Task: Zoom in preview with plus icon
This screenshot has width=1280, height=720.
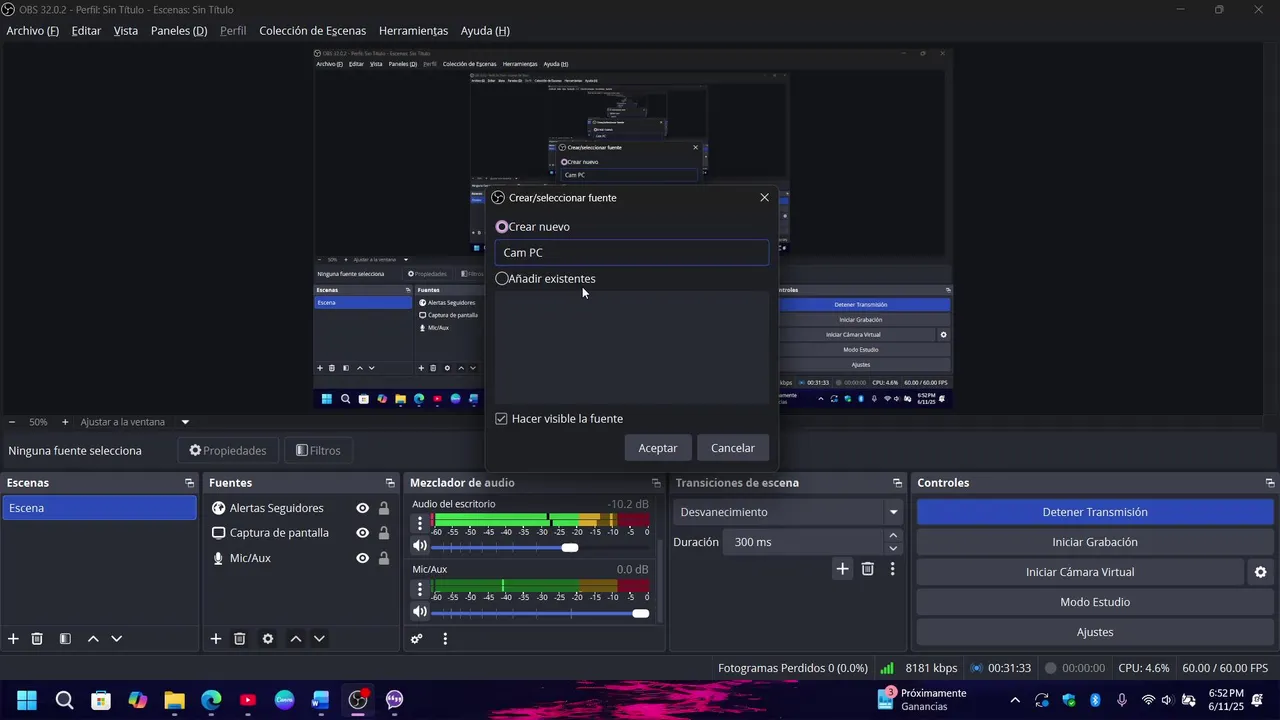Action: [65, 422]
